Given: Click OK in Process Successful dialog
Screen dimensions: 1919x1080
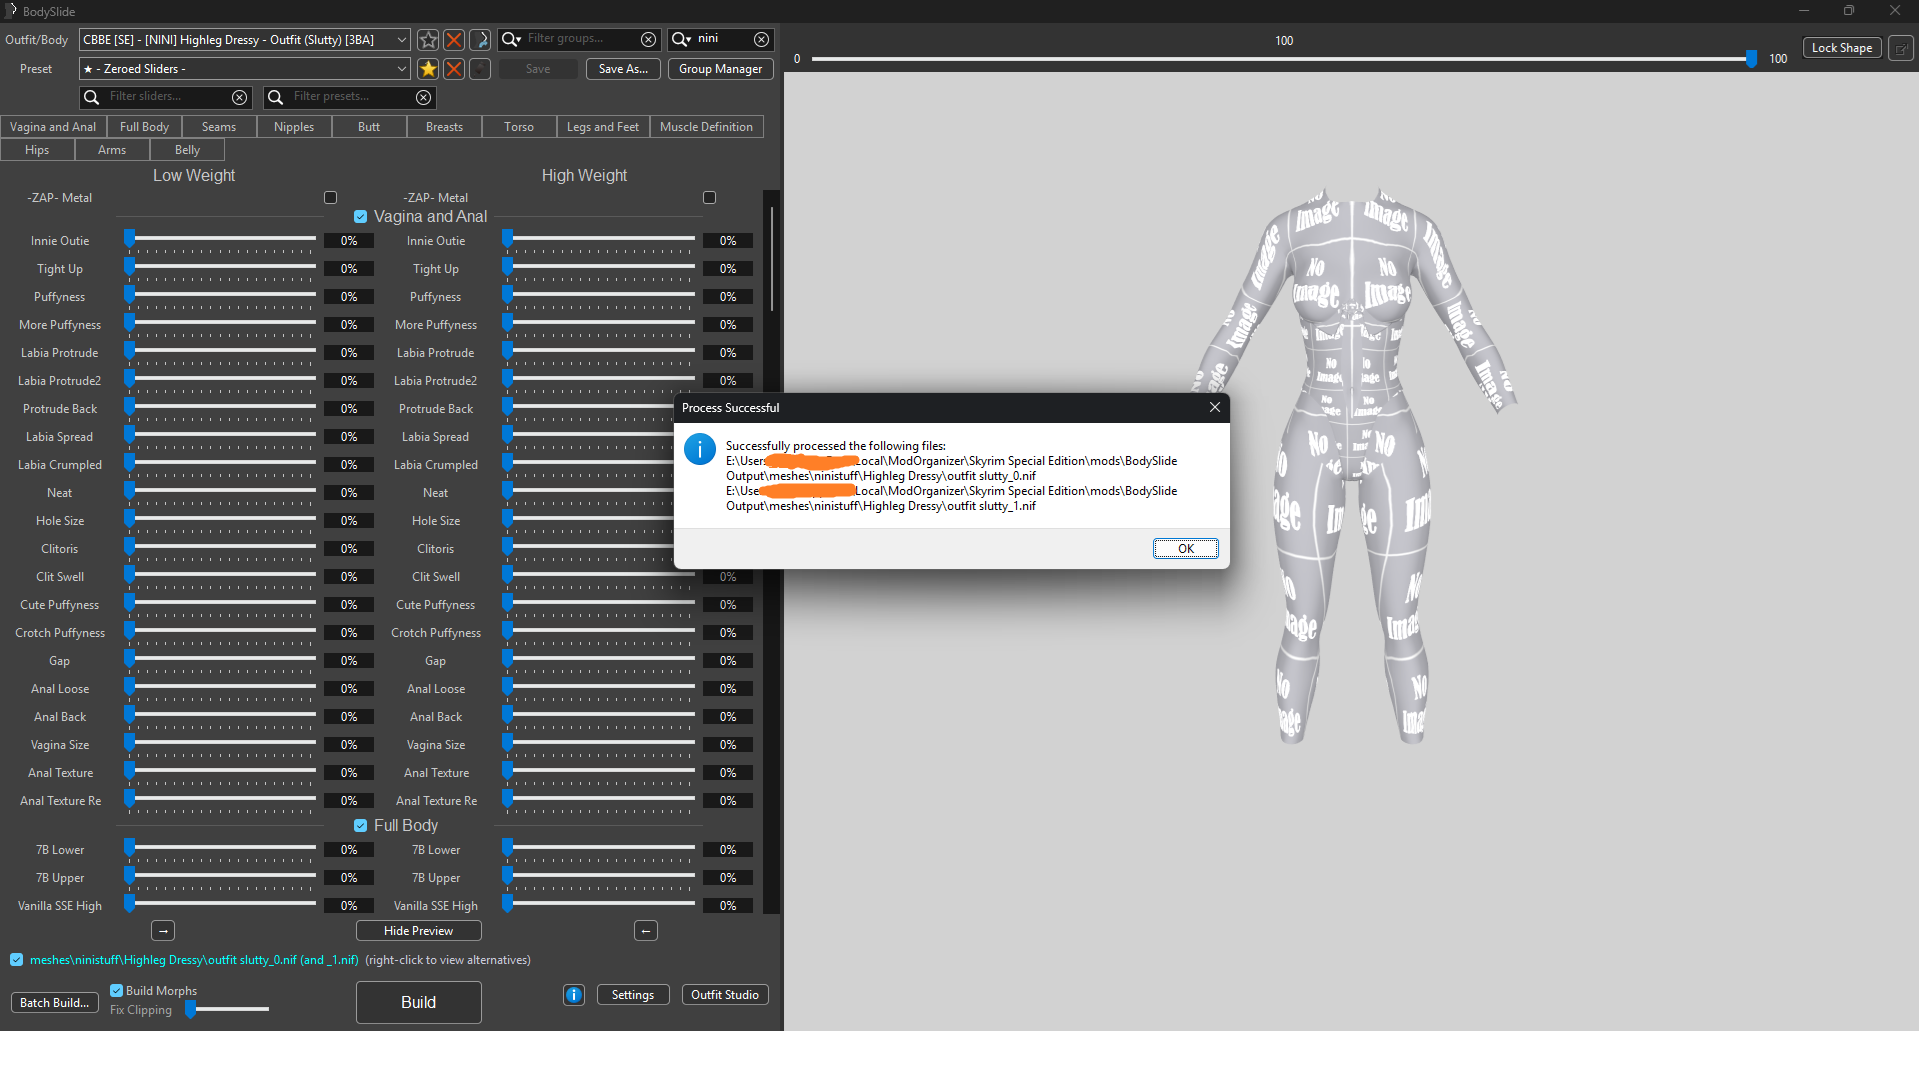Looking at the screenshot, I should 1186,549.
